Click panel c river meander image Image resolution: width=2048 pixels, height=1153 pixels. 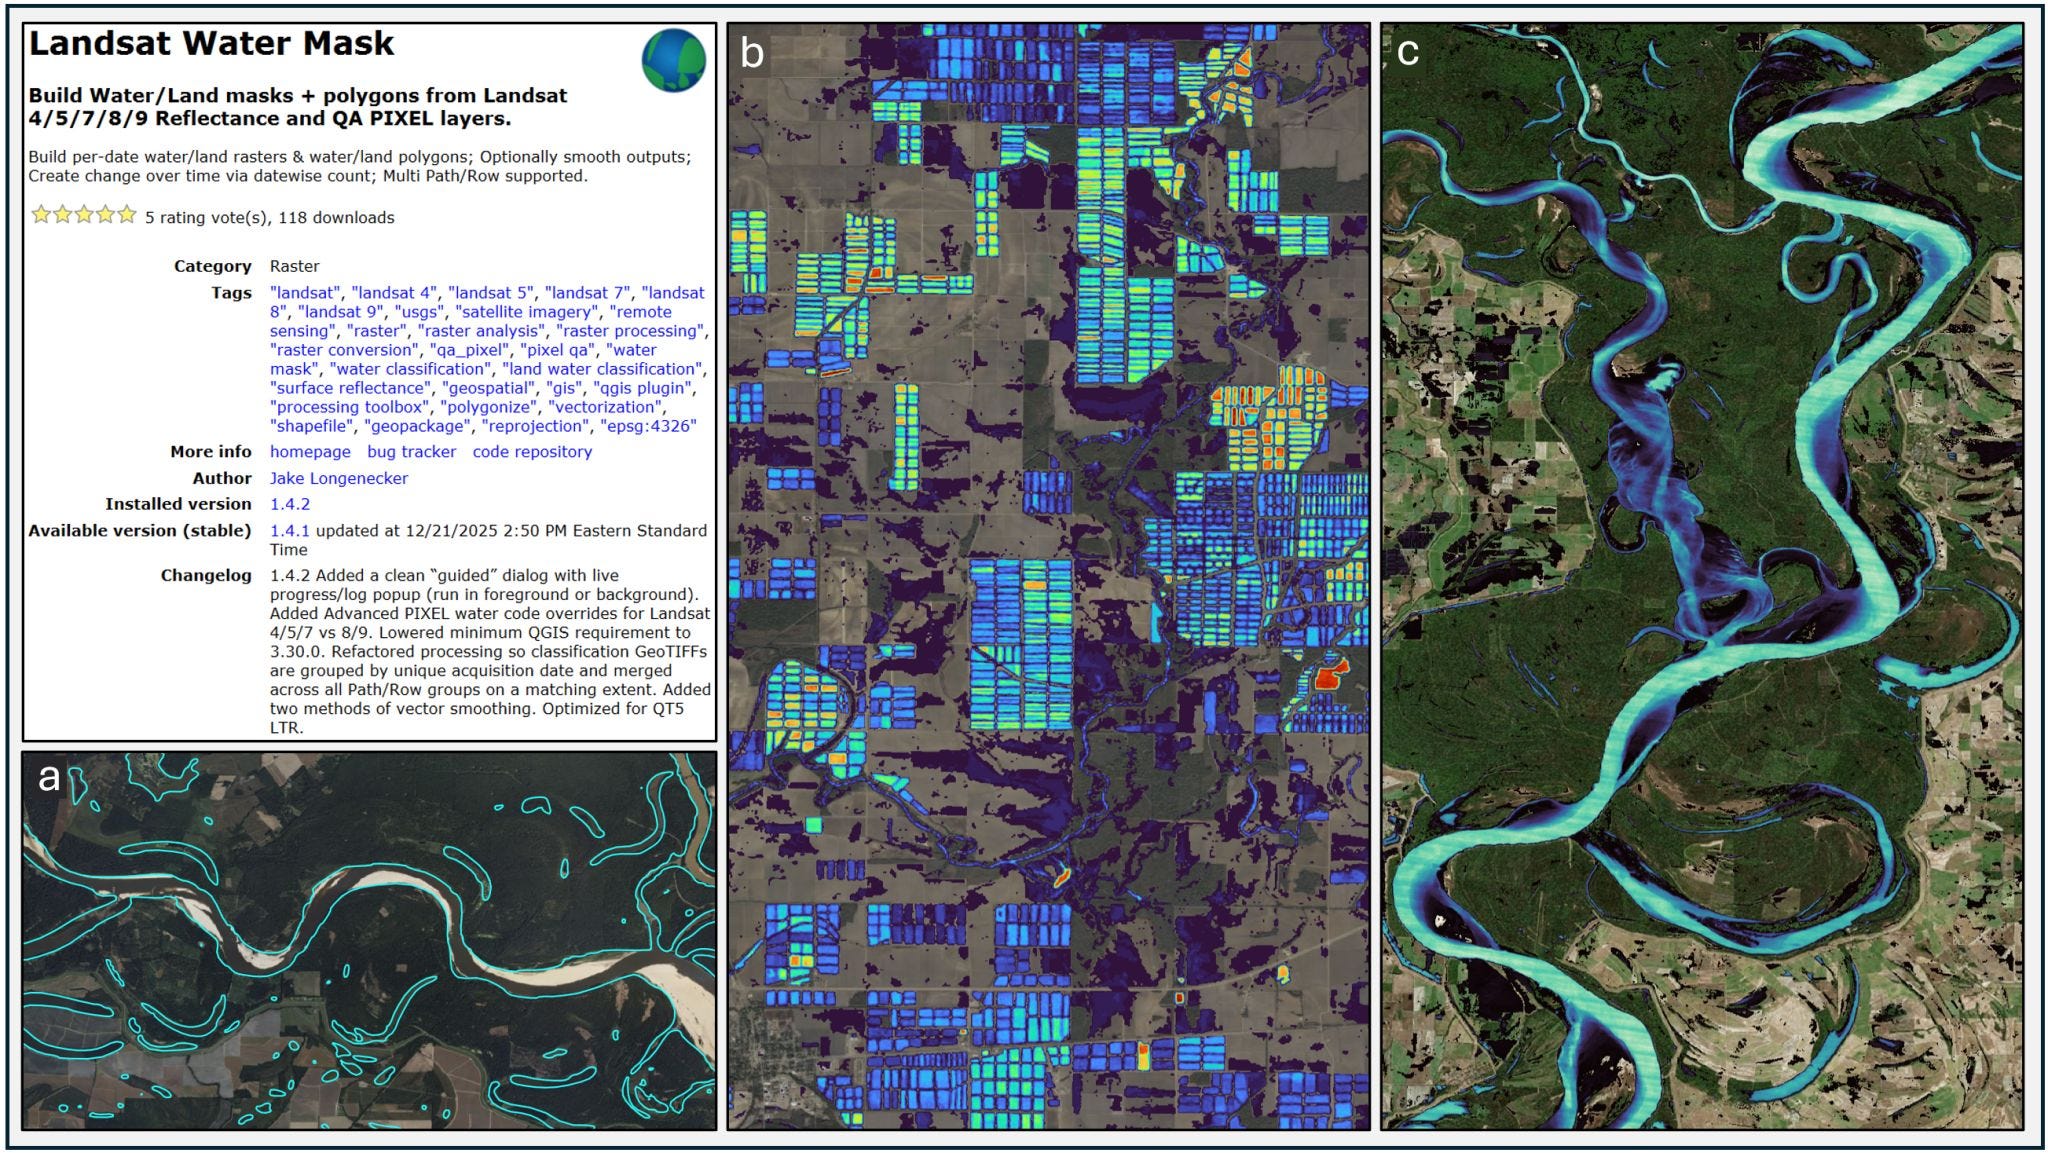1701,576
